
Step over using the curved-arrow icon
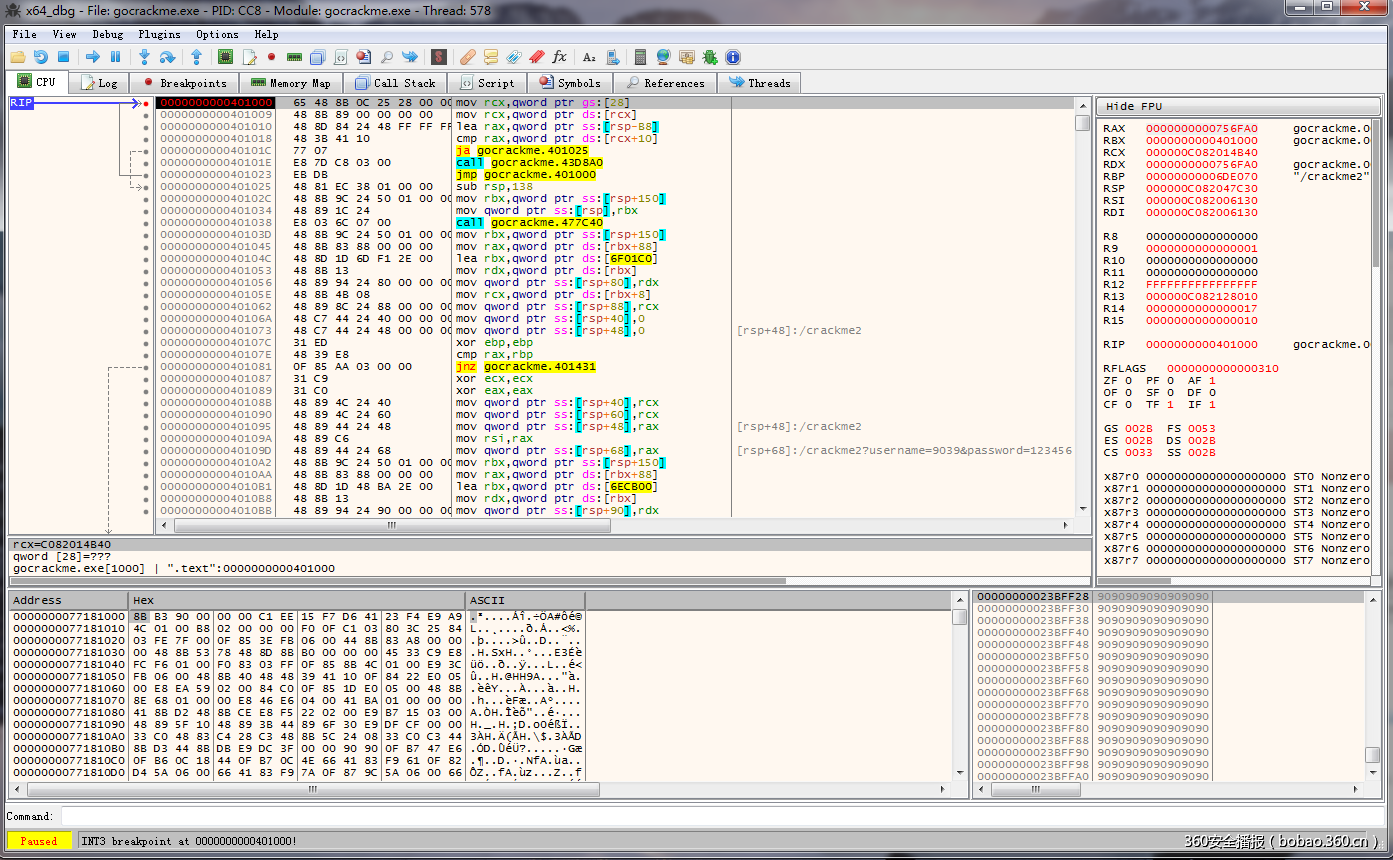[x=168, y=57]
